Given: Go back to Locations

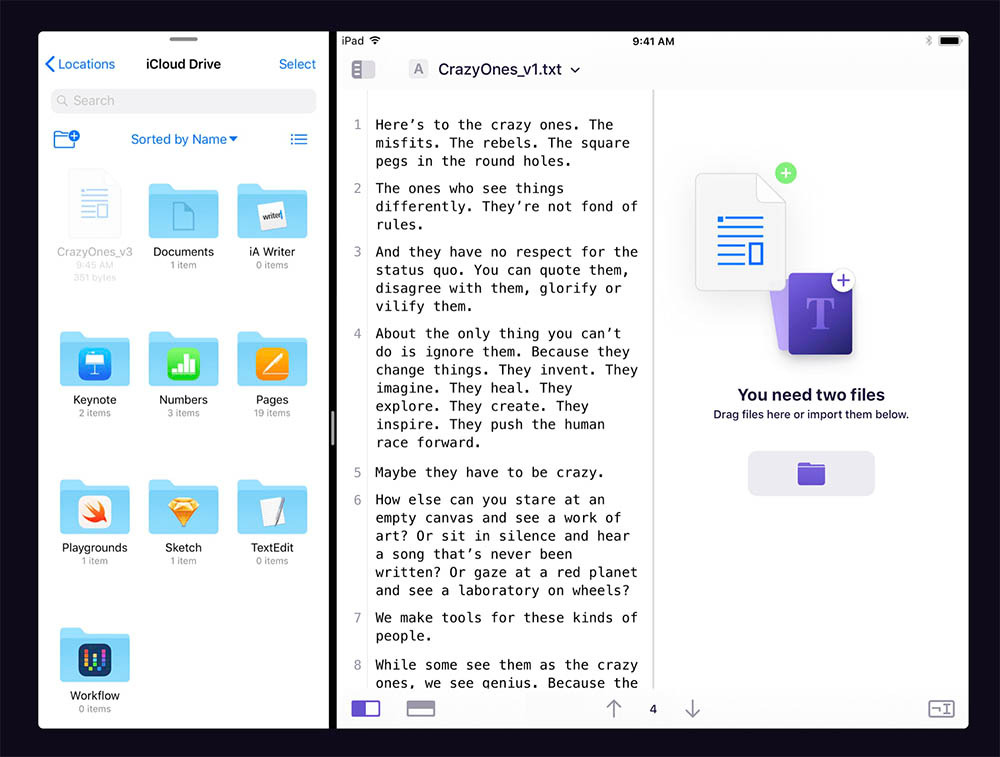Looking at the screenshot, I should pos(80,64).
